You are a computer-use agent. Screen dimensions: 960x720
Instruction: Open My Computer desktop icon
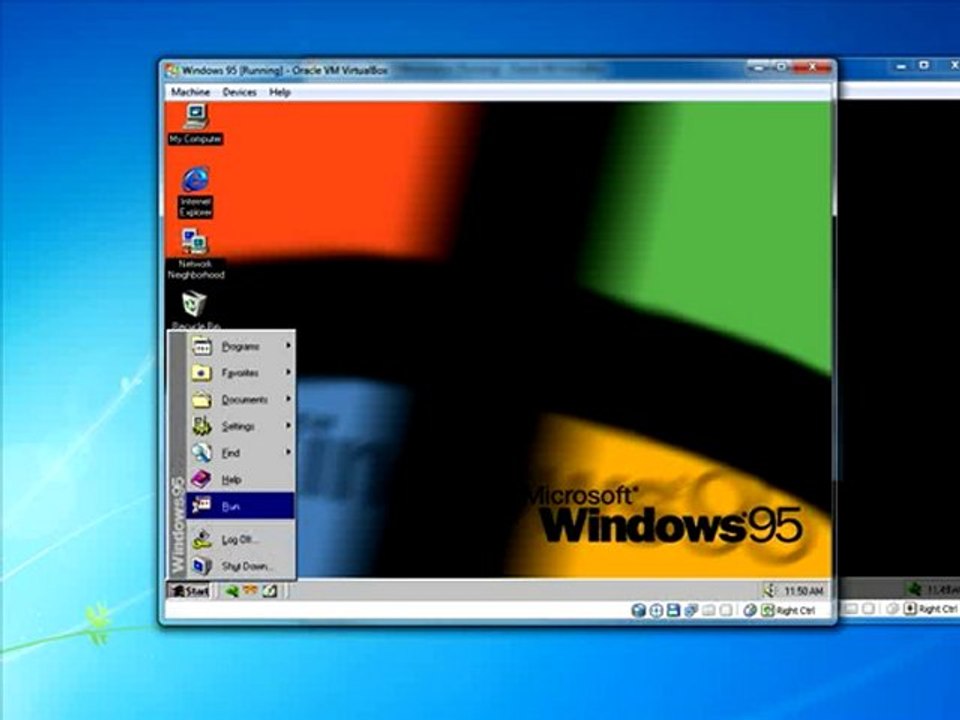[x=196, y=124]
